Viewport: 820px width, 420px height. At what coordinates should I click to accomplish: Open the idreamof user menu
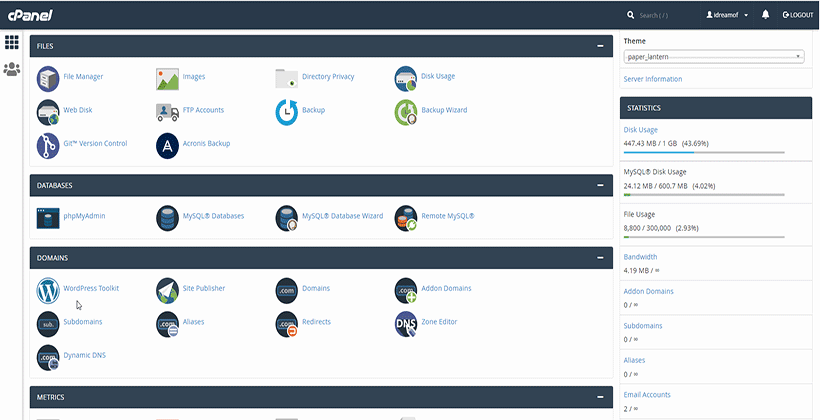click(727, 15)
